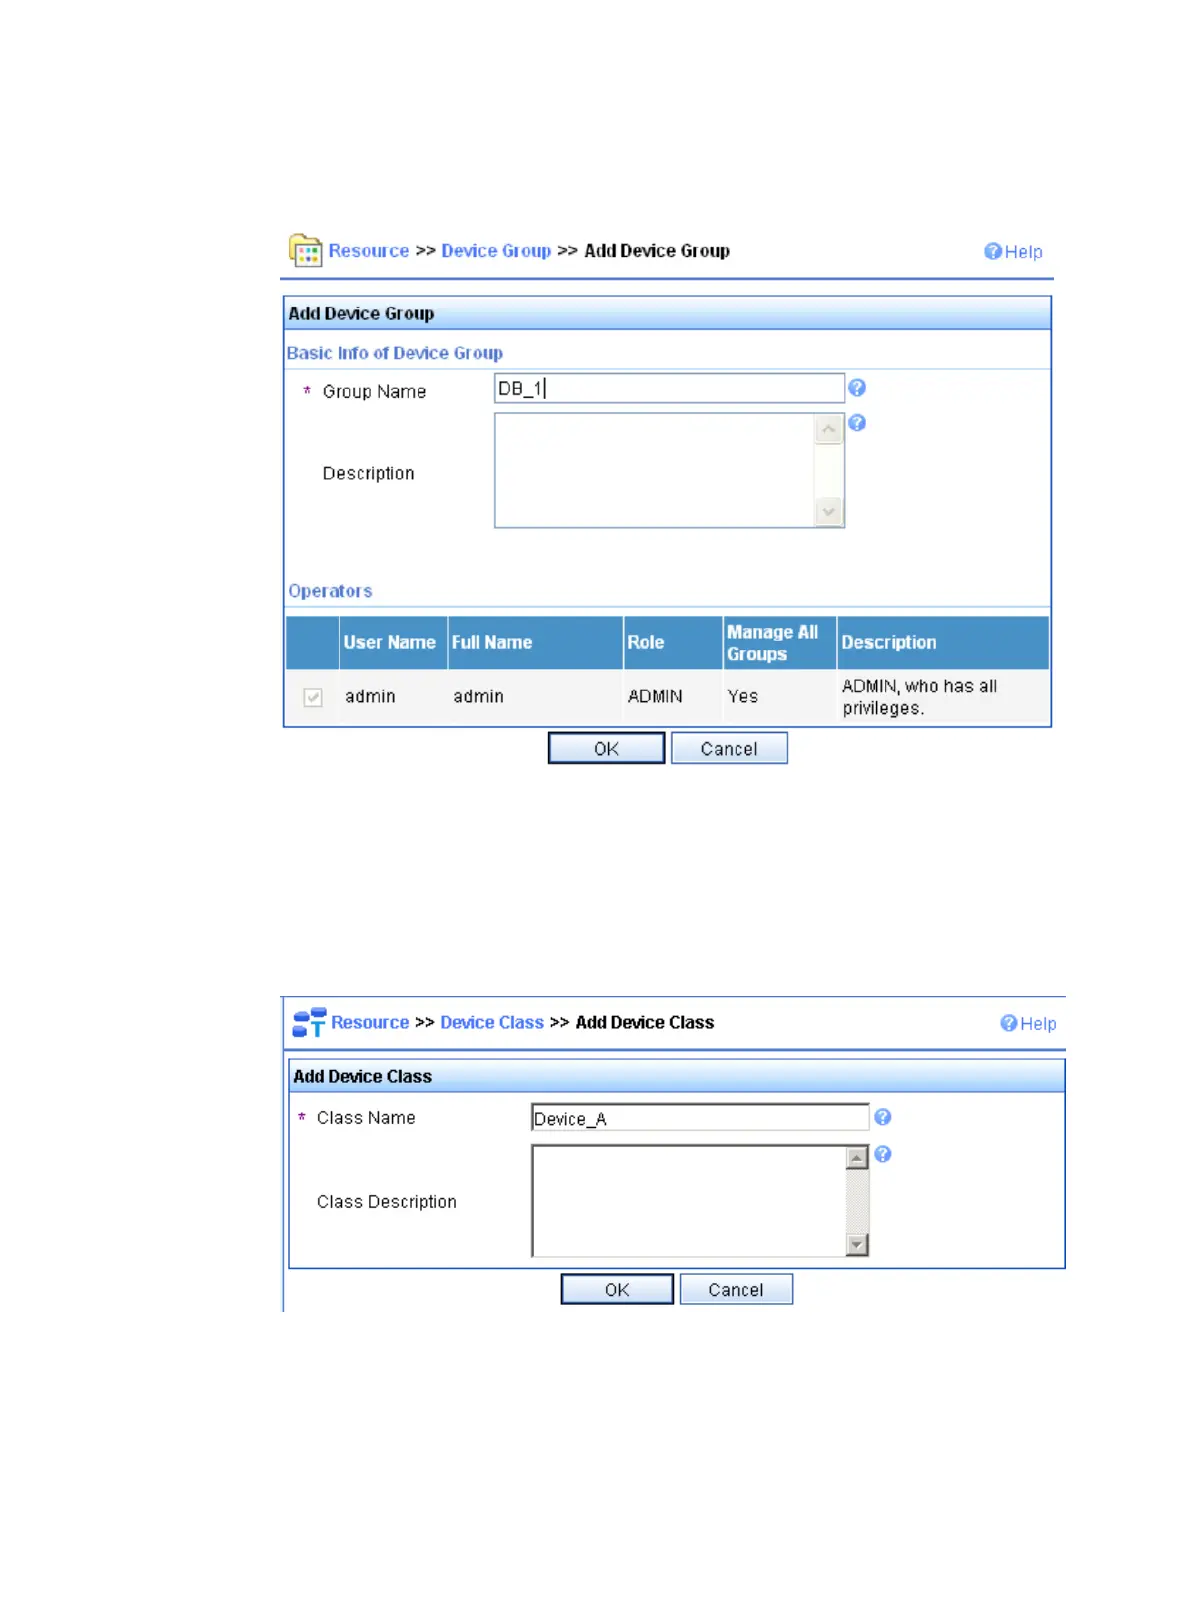Click the Device Class icon in breadcrumb
The width and height of the screenshot is (1190, 1616).
(x=309, y=1022)
